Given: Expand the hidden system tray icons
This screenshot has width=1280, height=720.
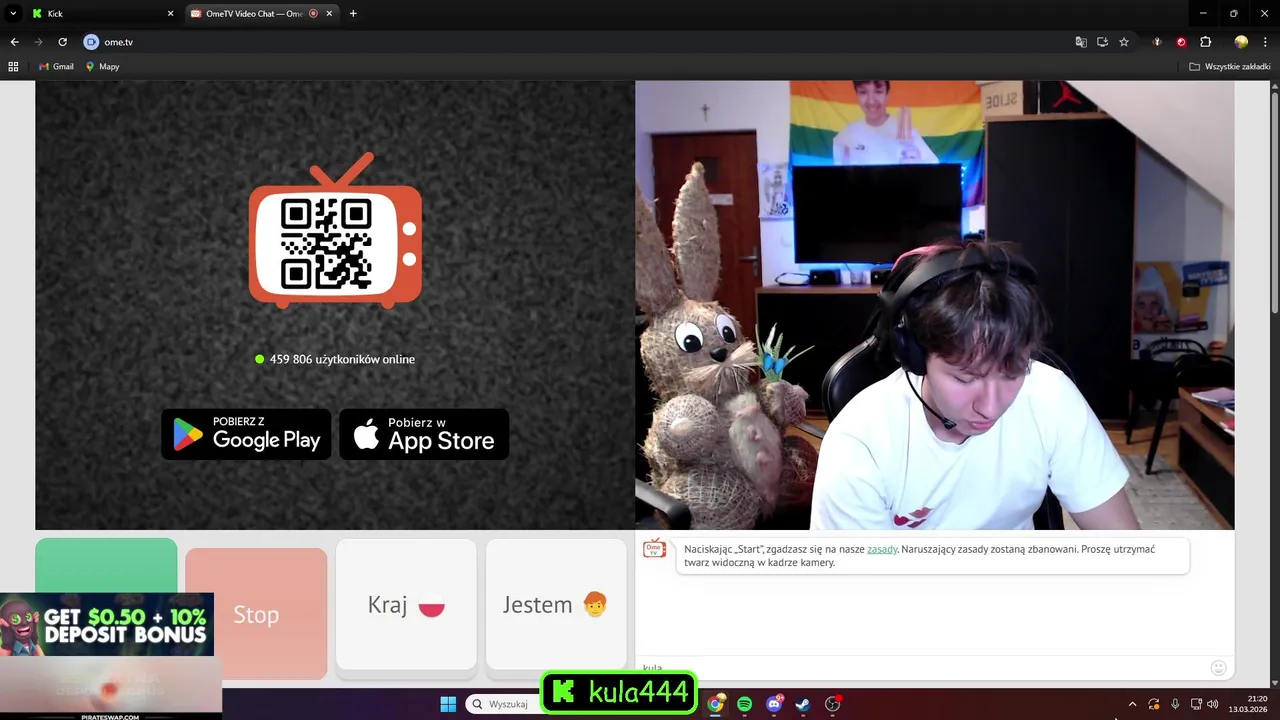Looking at the screenshot, I should pyautogui.click(x=1132, y=704).
